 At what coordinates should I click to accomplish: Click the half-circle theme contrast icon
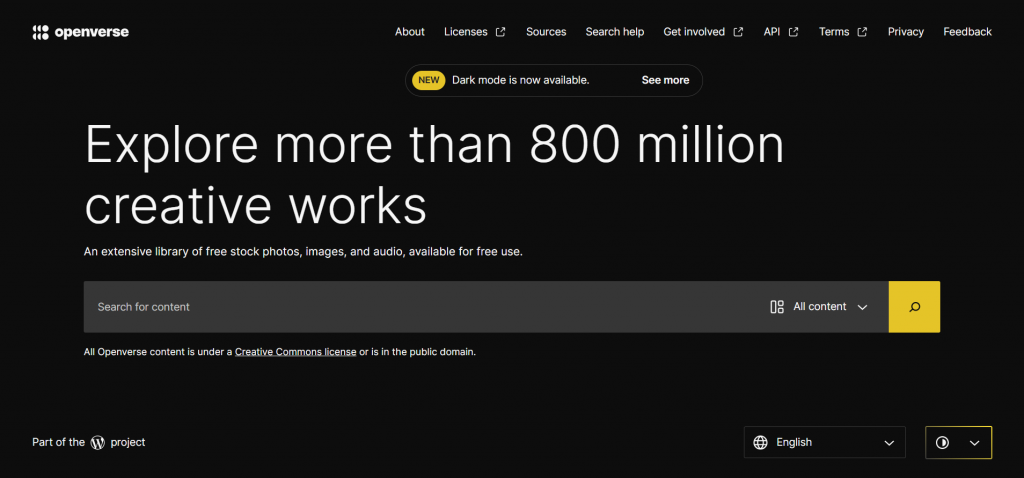[942, 443]
